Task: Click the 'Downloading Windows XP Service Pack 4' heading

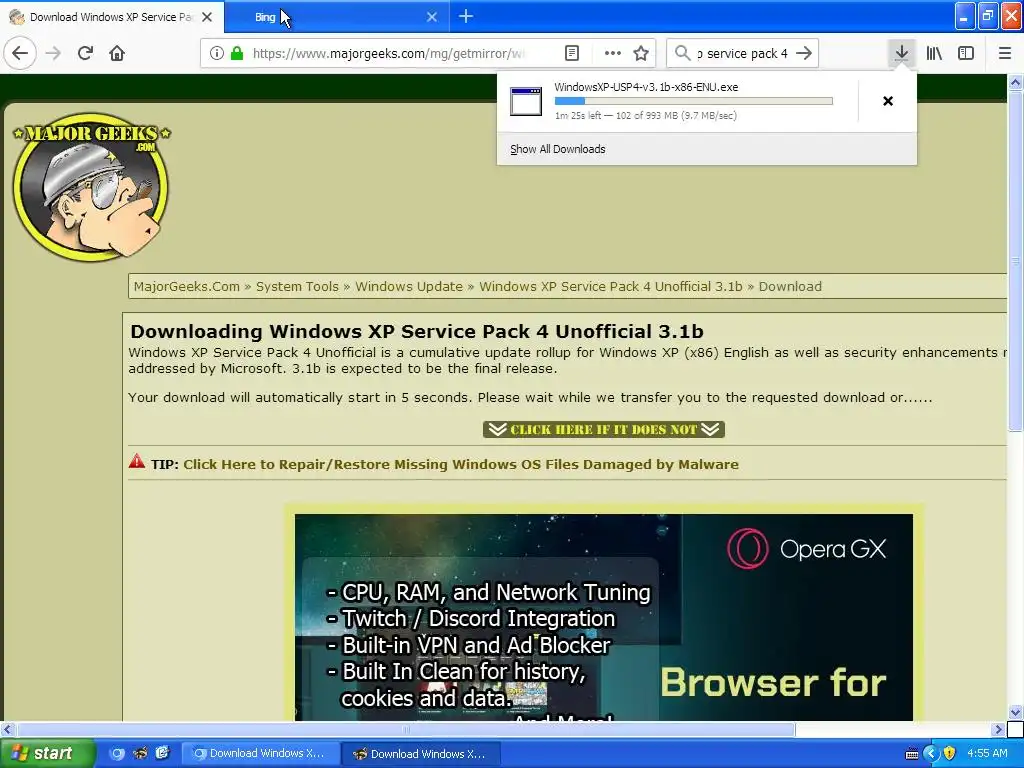Action: (416, 331)
